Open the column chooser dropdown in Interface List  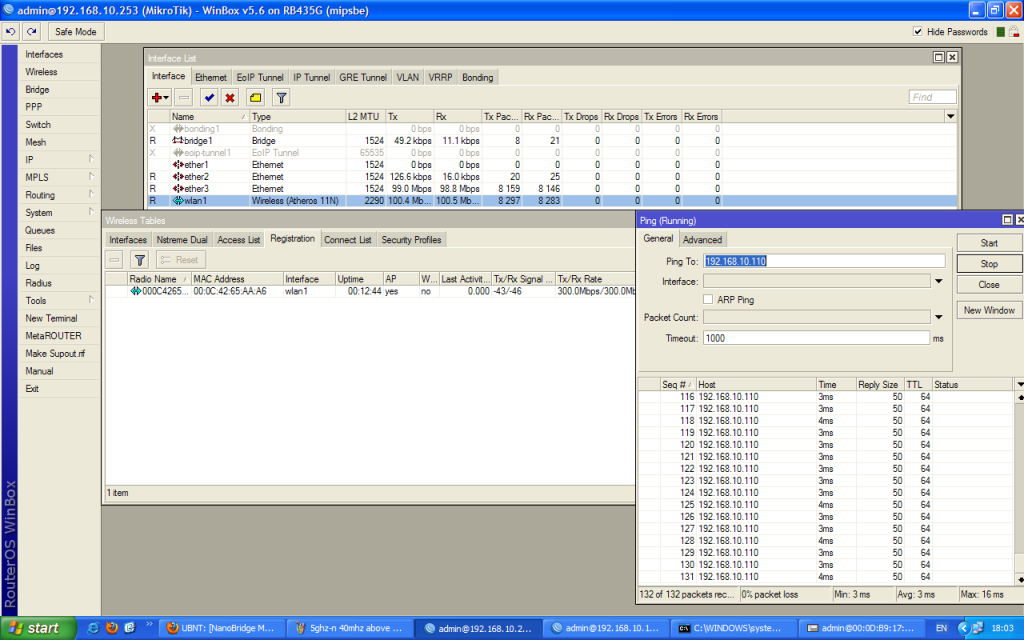coord(950,117)
